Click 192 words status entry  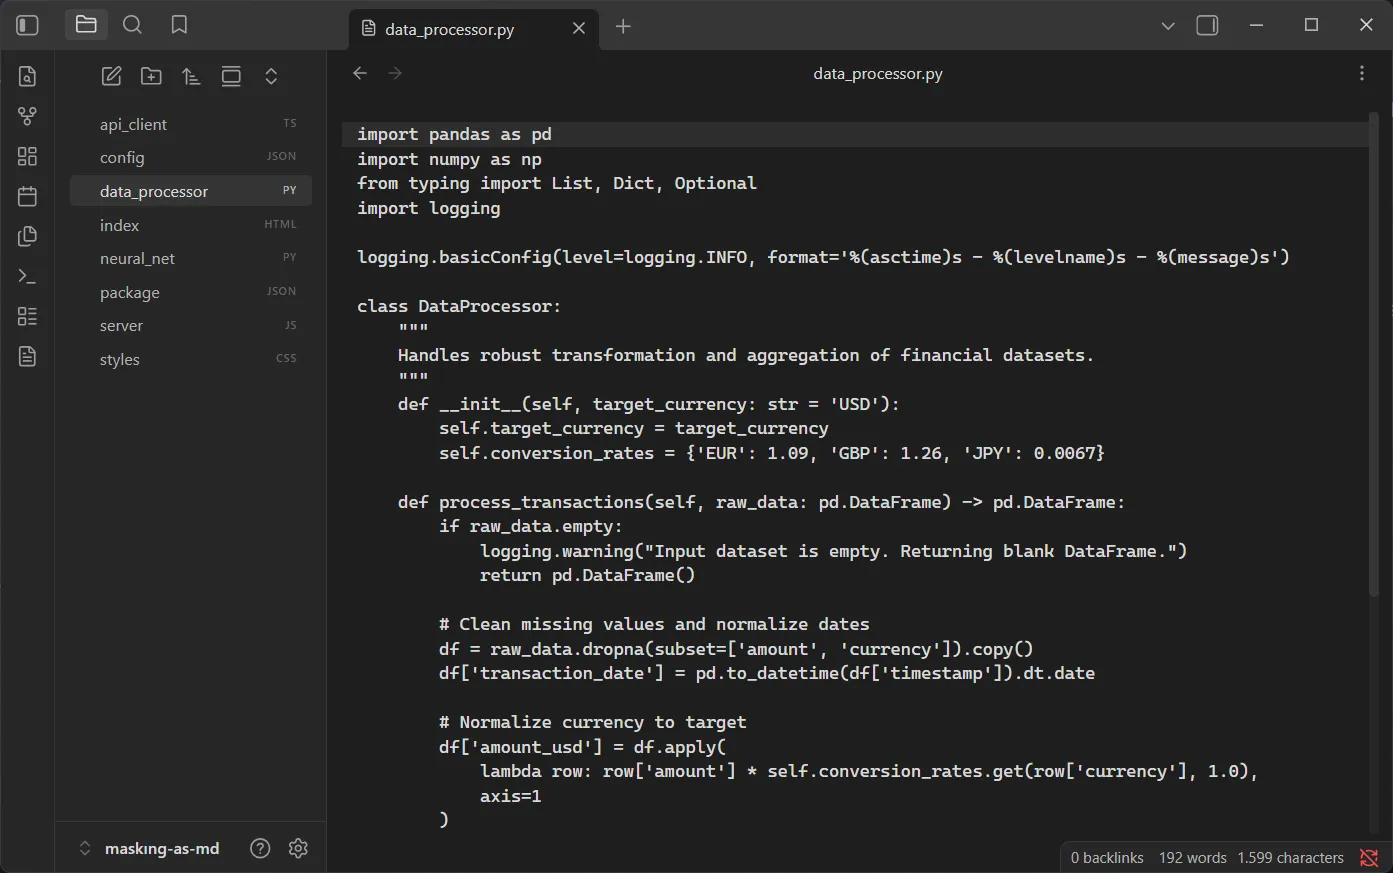(x=1193, y=858)
